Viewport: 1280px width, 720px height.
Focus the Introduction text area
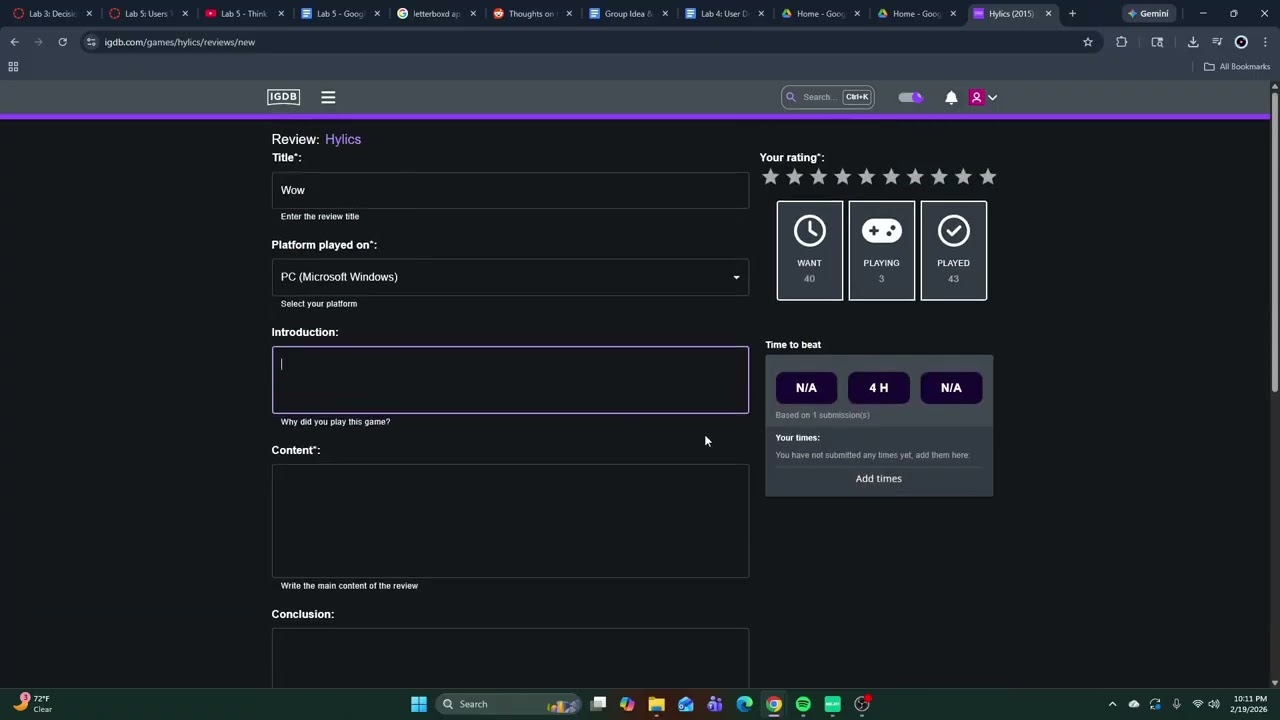[x=510, y=380]
